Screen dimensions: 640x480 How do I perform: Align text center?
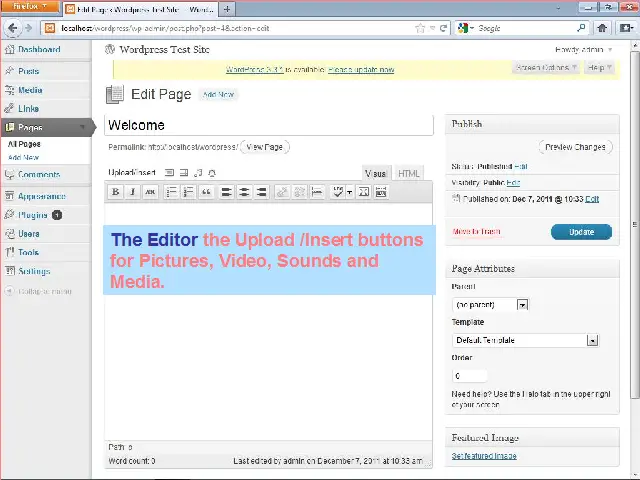click(244, 192)
